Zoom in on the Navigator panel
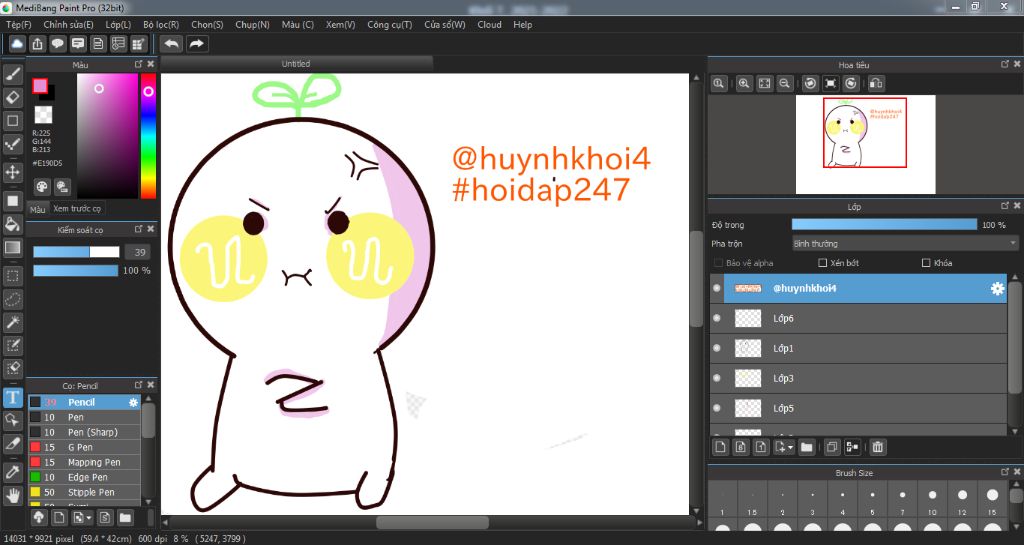 [x=744, y=84]
